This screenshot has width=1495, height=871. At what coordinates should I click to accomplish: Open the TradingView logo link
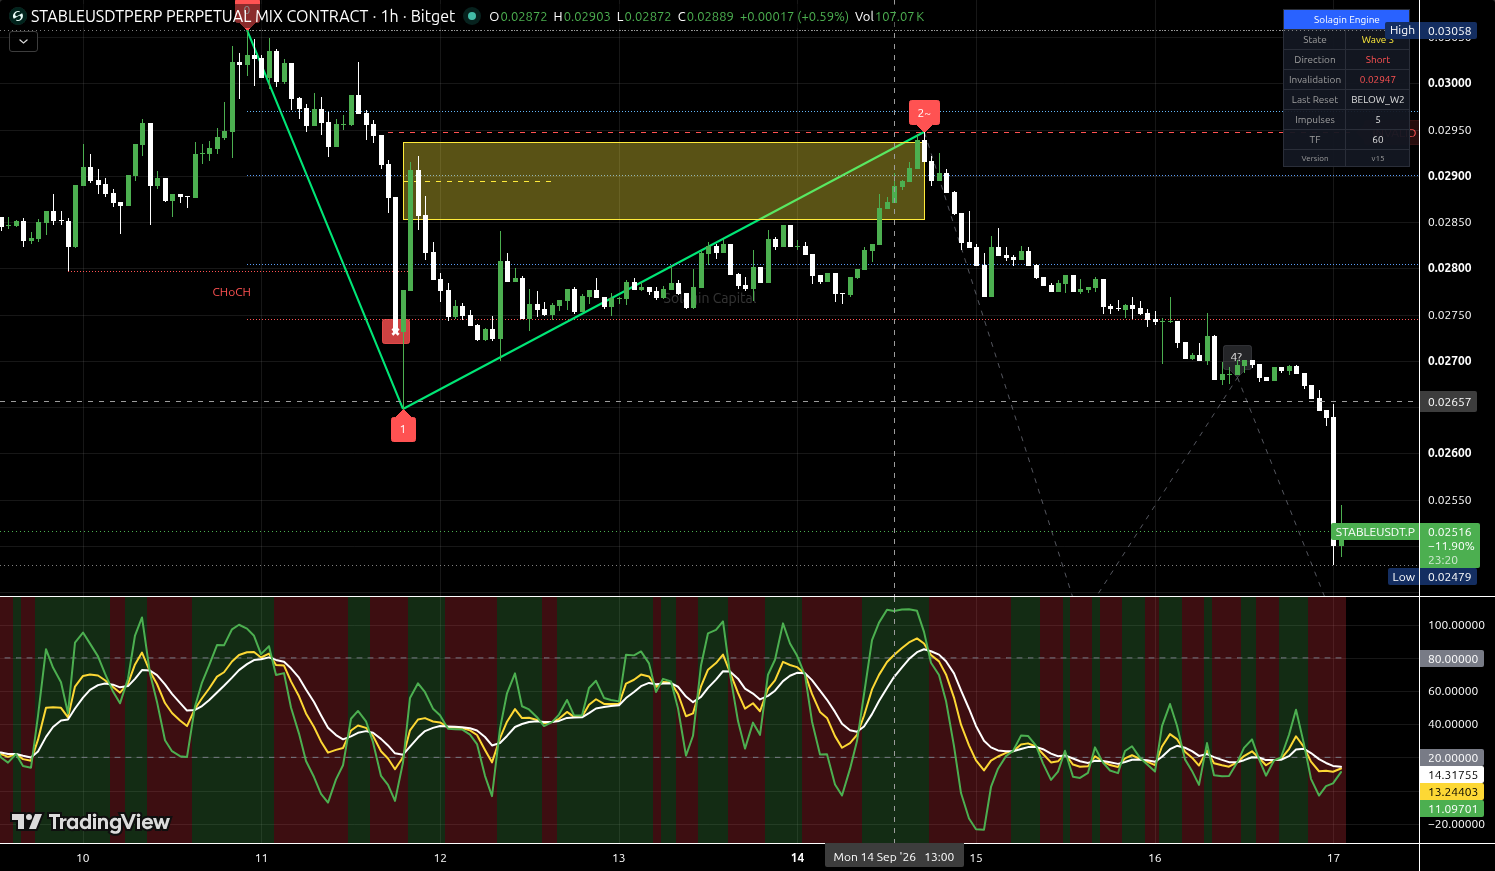(91, 822)
